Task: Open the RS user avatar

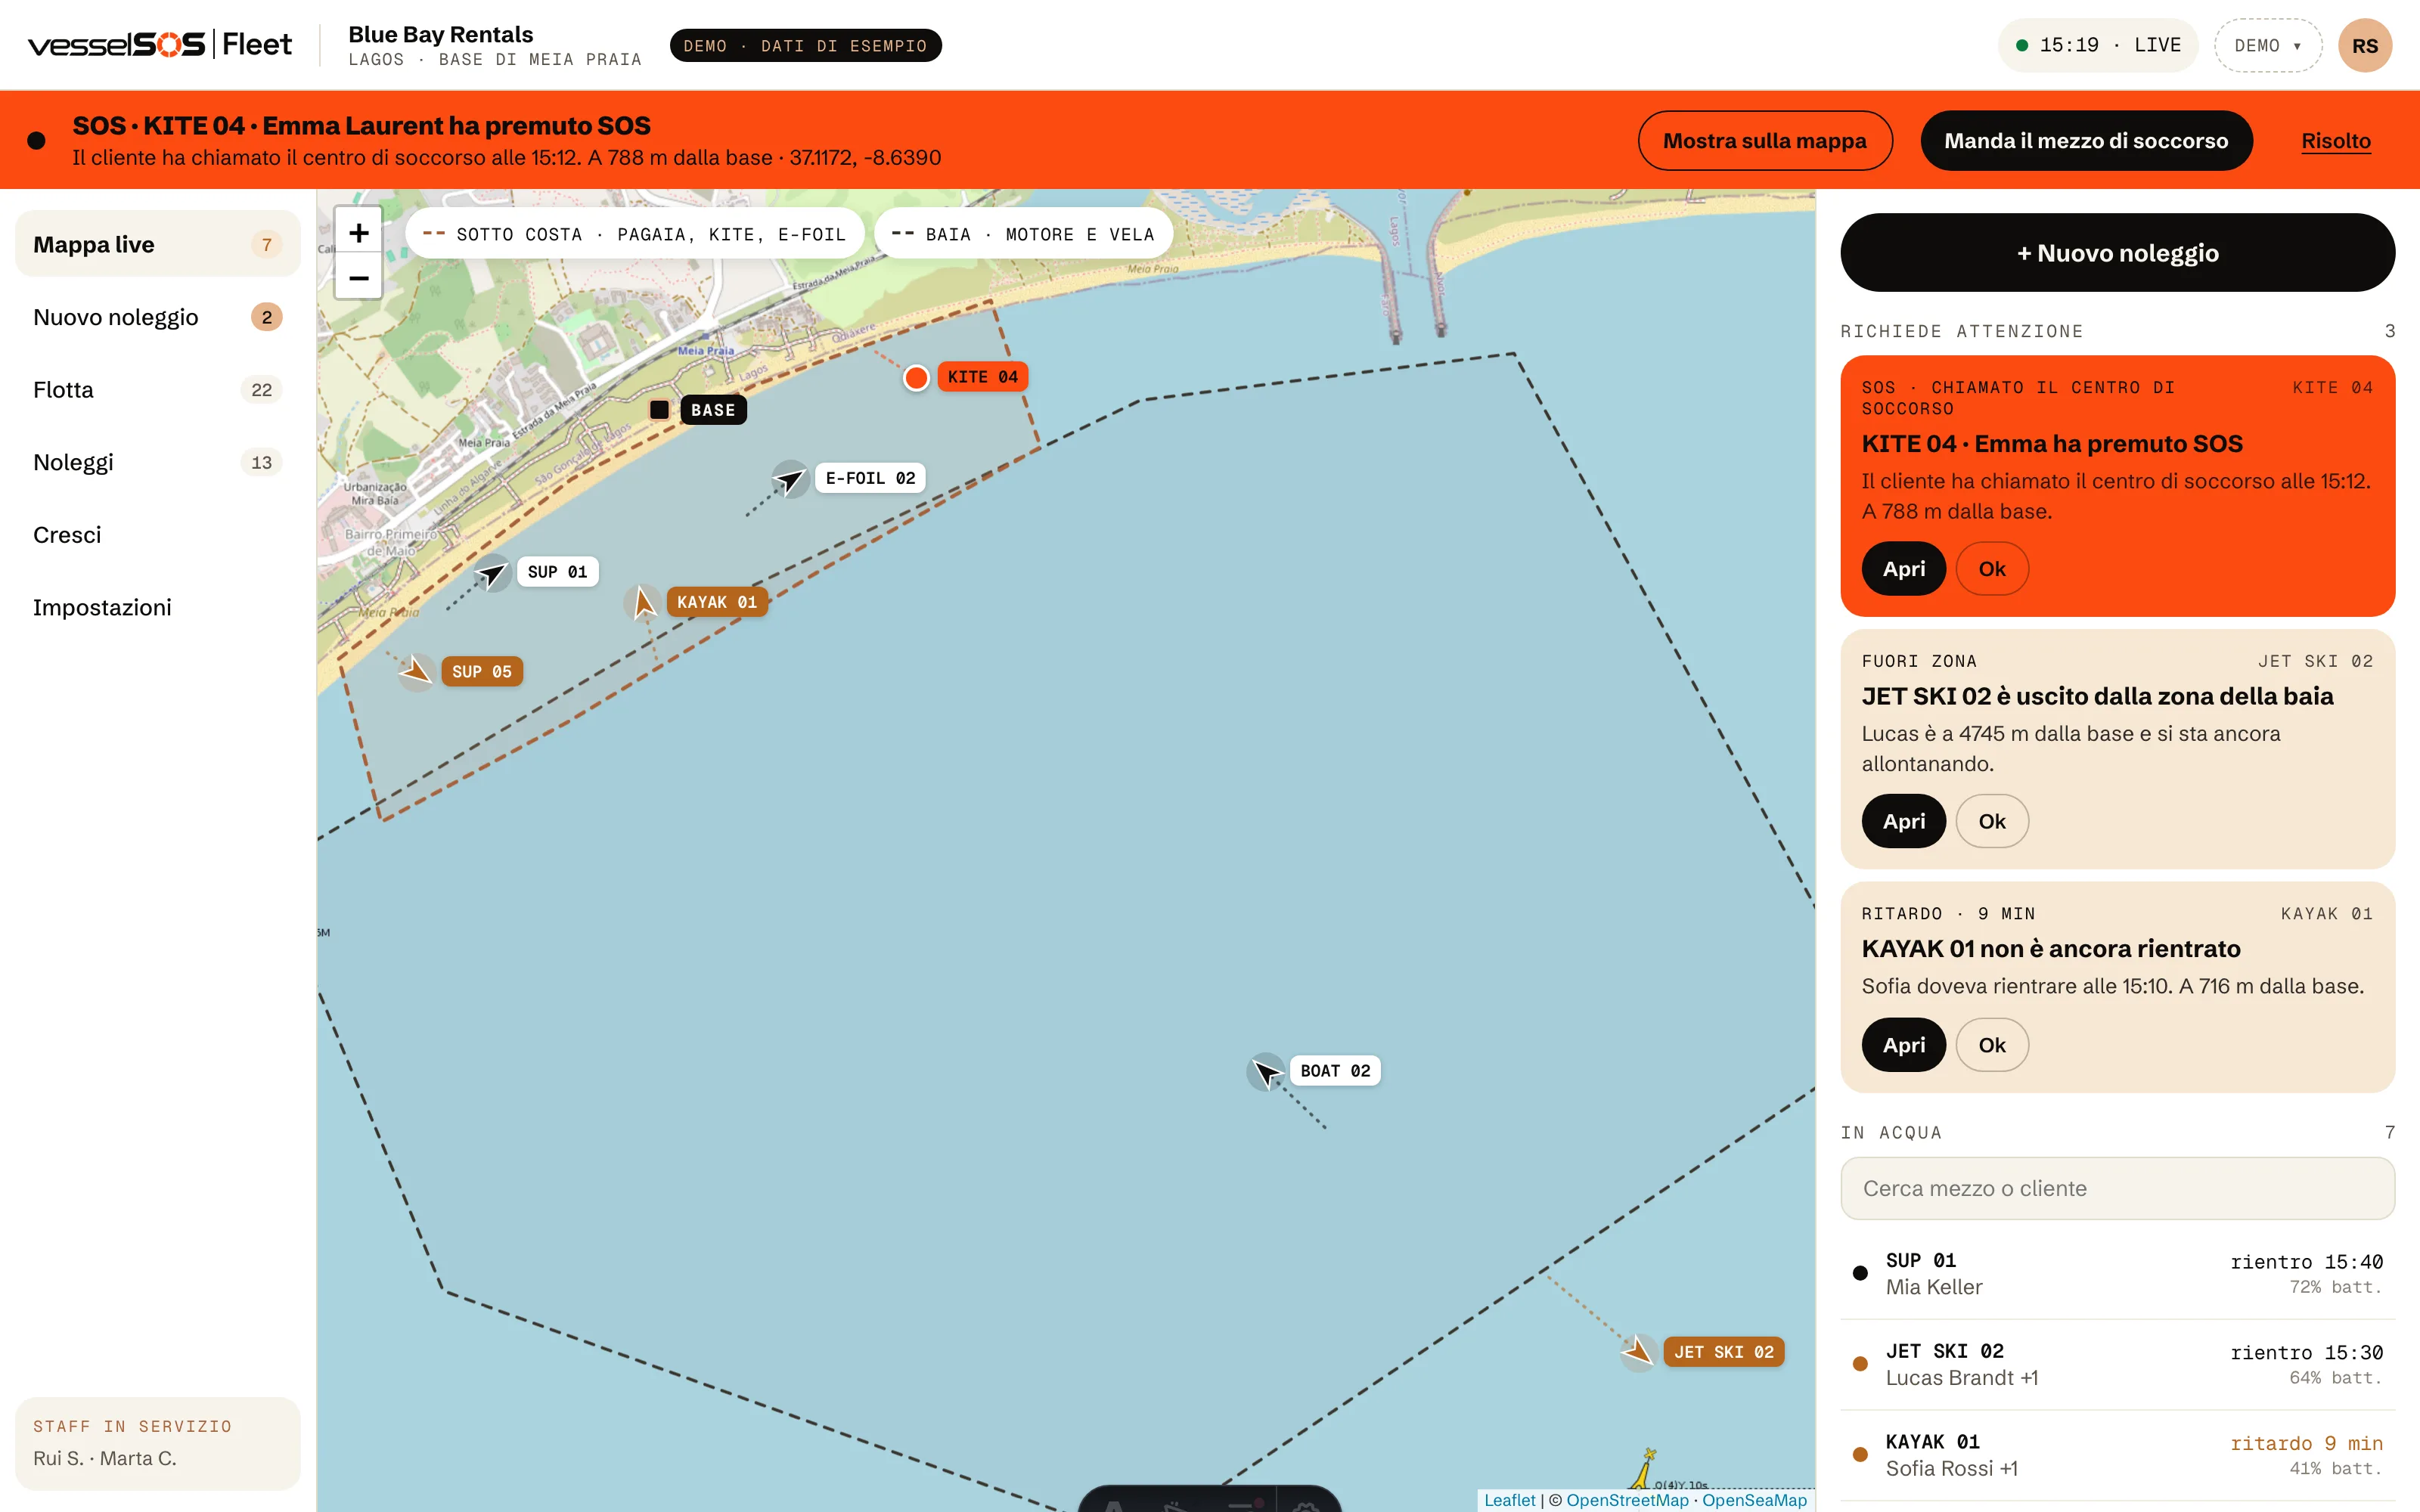Action: pyautogui.click(x=2365, y=46)
